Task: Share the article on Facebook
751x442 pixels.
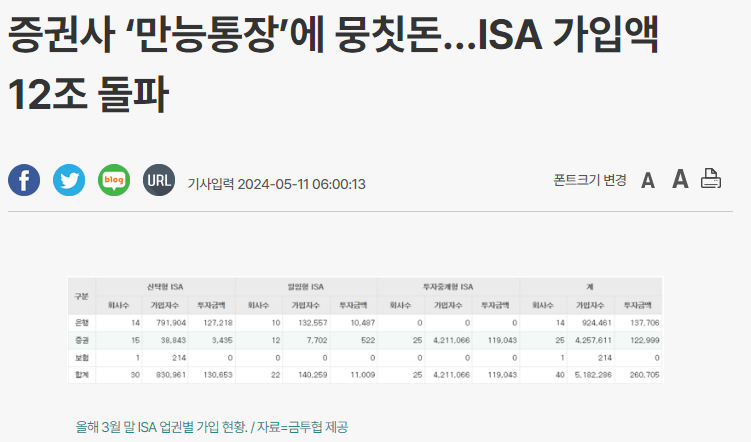Action: click(24, 180)
